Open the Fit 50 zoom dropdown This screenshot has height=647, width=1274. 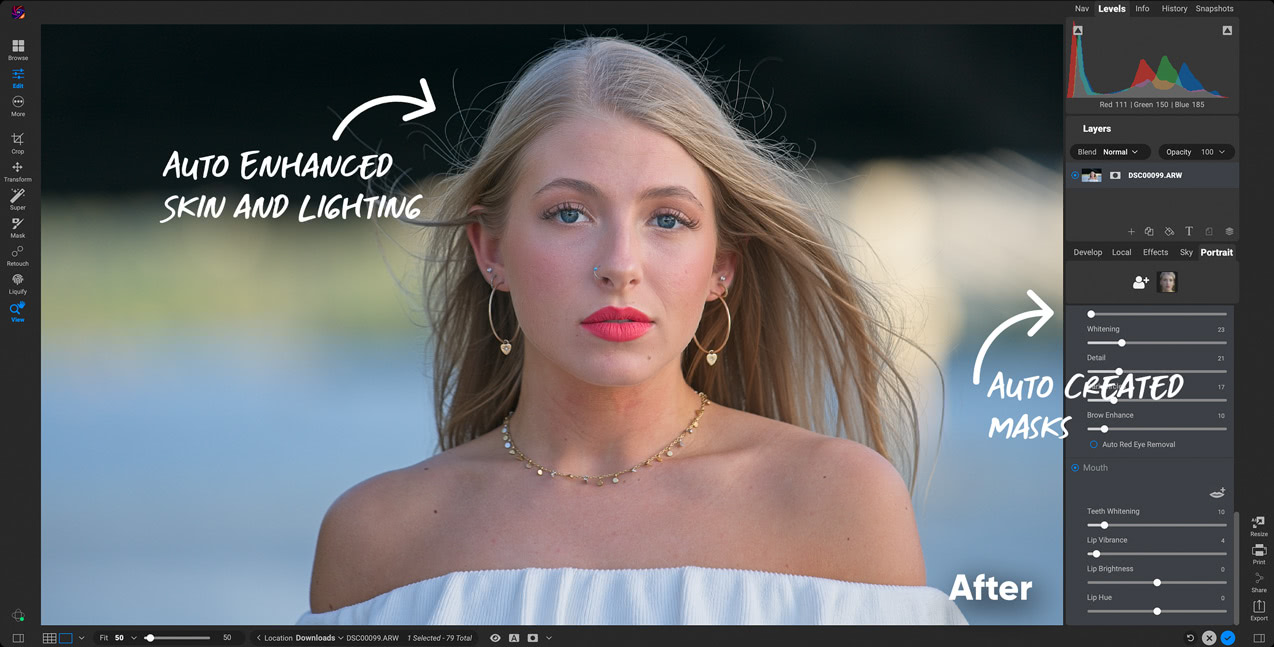point(118,638)
